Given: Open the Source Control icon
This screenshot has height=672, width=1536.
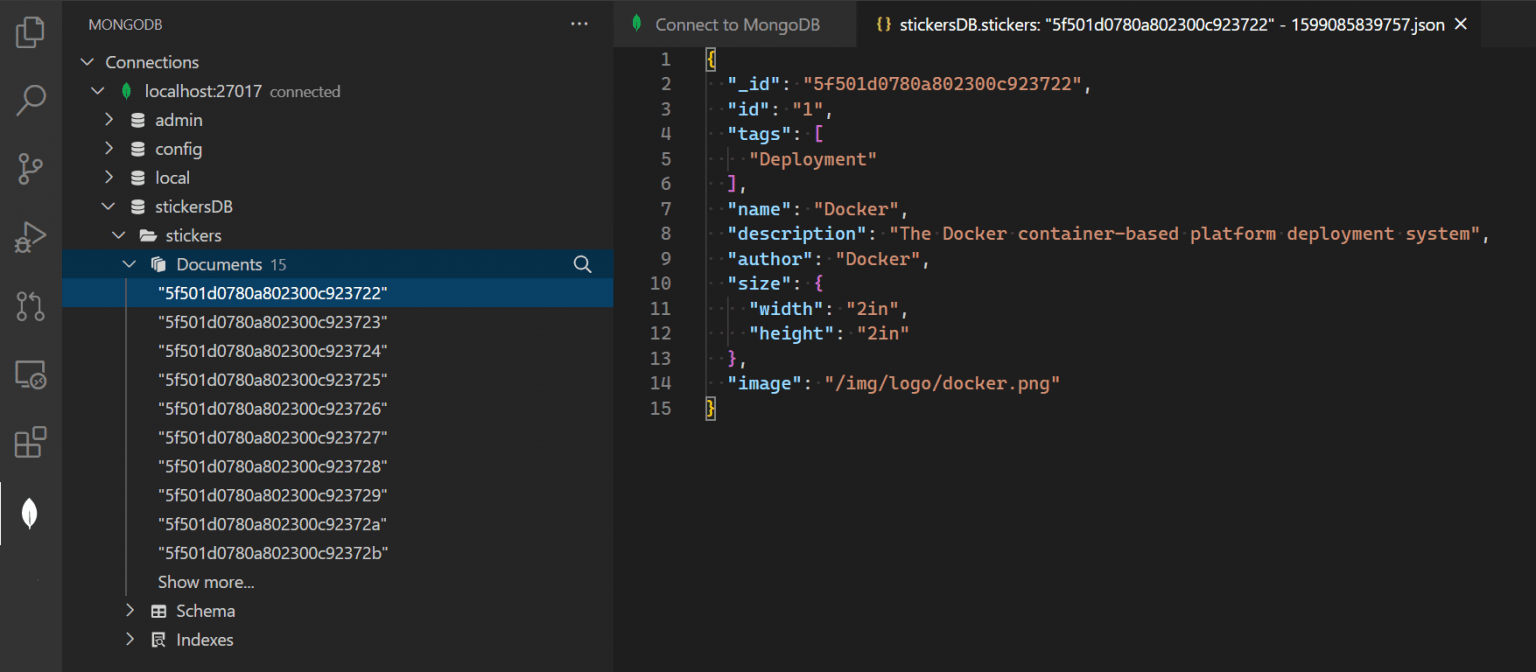Looking at the screenshot, I should pyautogui.click(x=30, y=169).
